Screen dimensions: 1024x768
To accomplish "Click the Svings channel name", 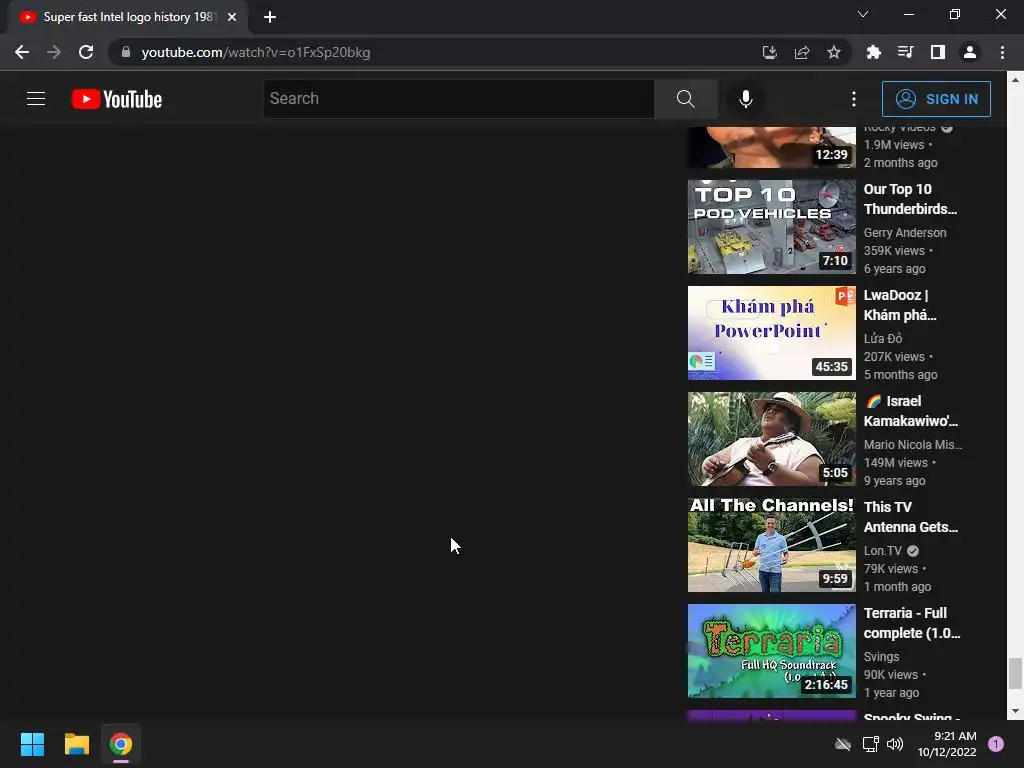I will click(x=881, y=656).
